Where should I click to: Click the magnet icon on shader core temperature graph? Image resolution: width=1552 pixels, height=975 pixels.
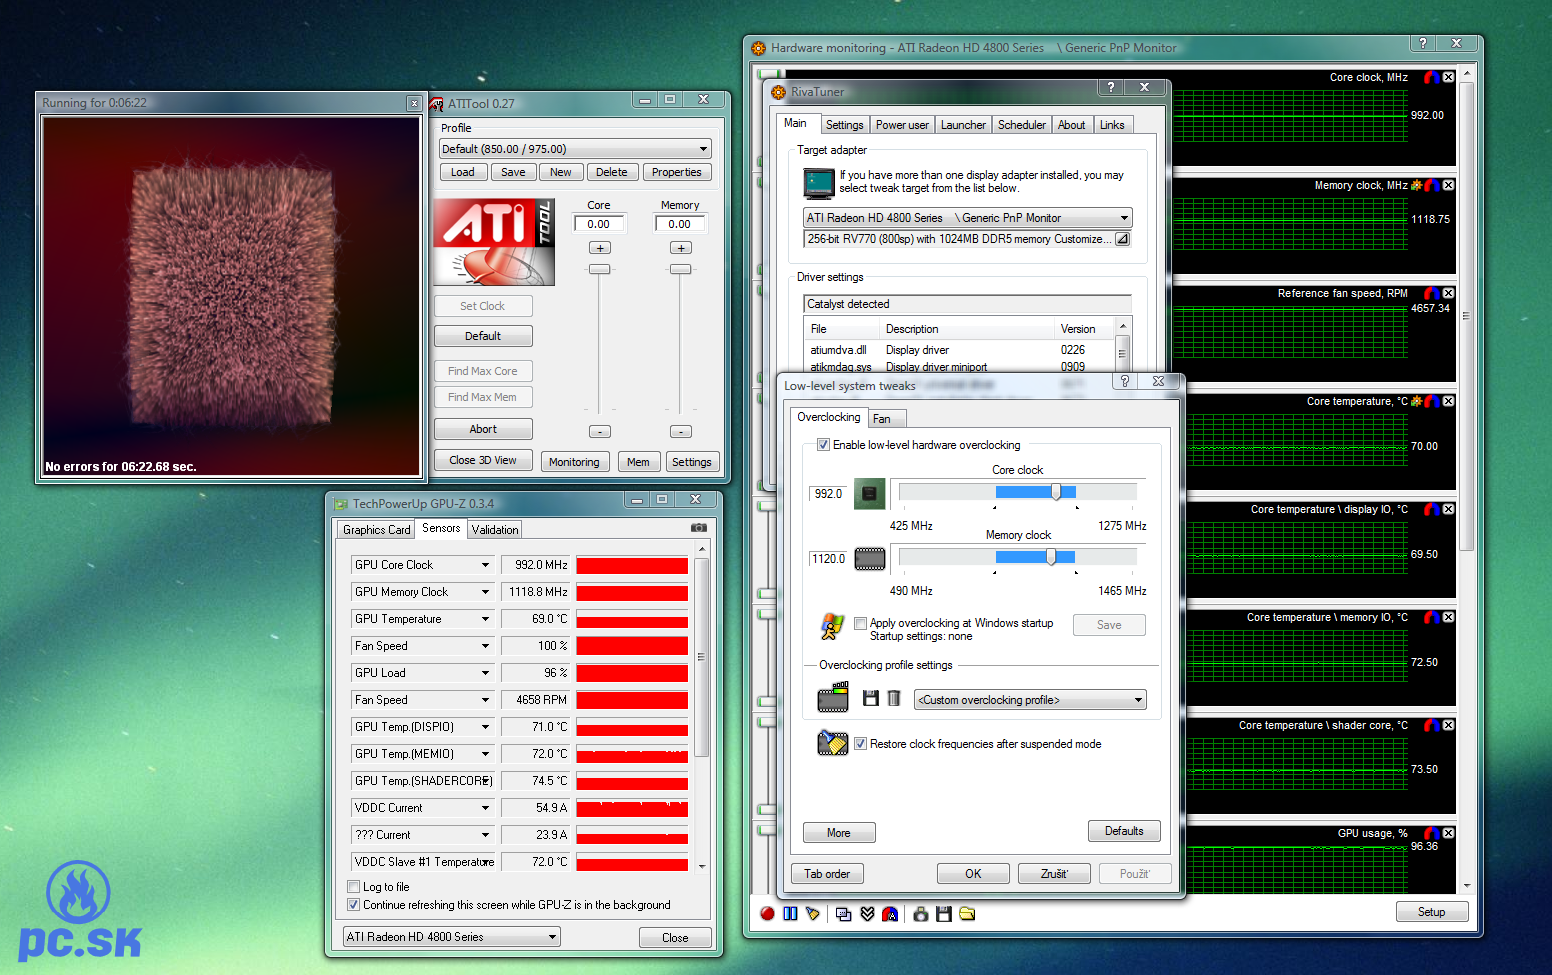pyautogui.click(x=1432, y=725)
